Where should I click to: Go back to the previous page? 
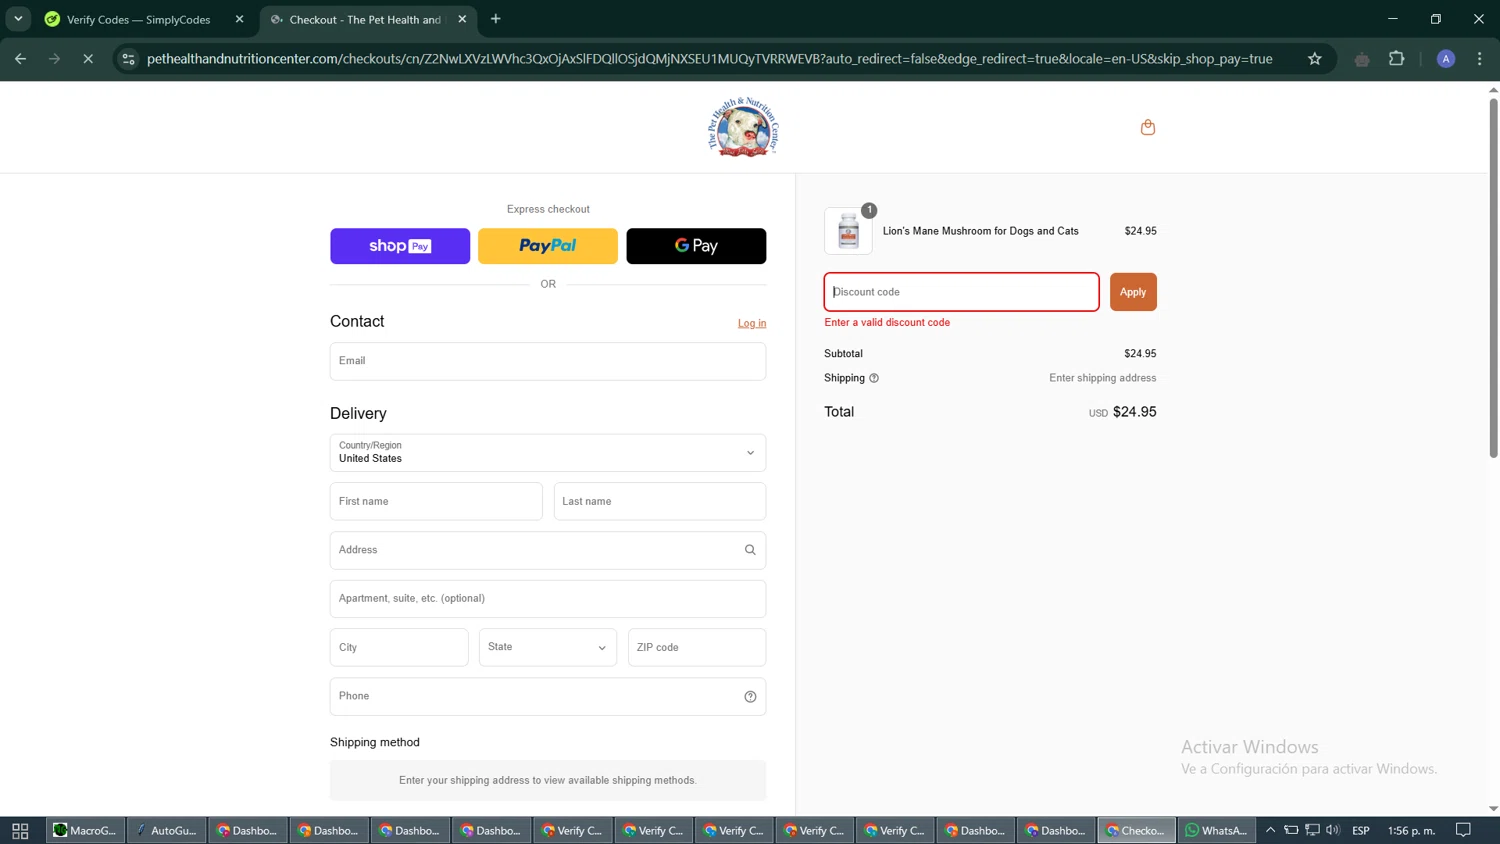[x=20, y=59]
